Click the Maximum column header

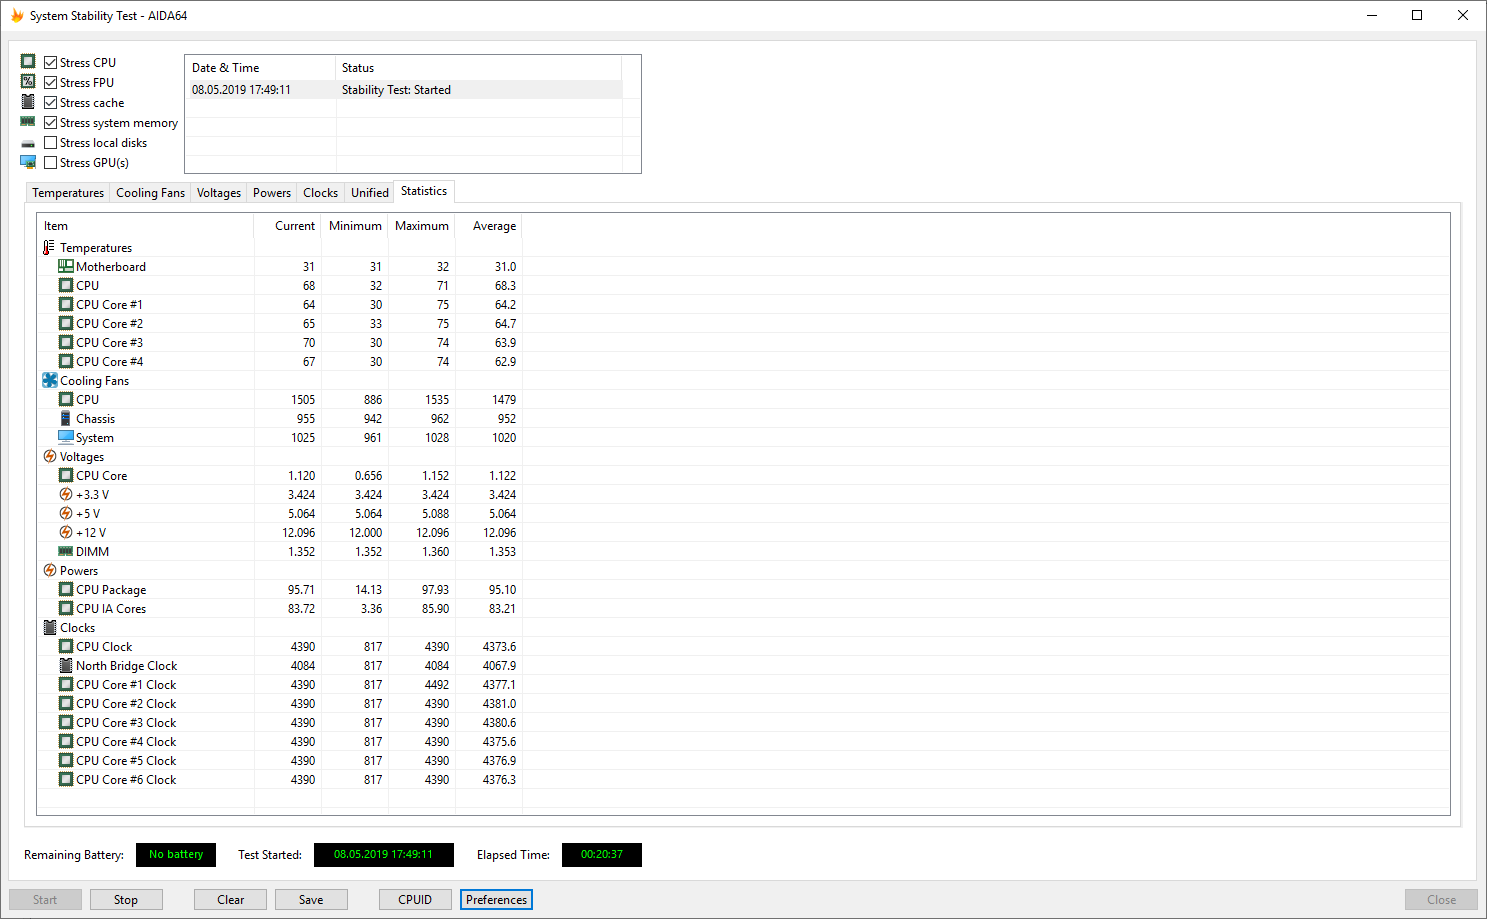422,226
